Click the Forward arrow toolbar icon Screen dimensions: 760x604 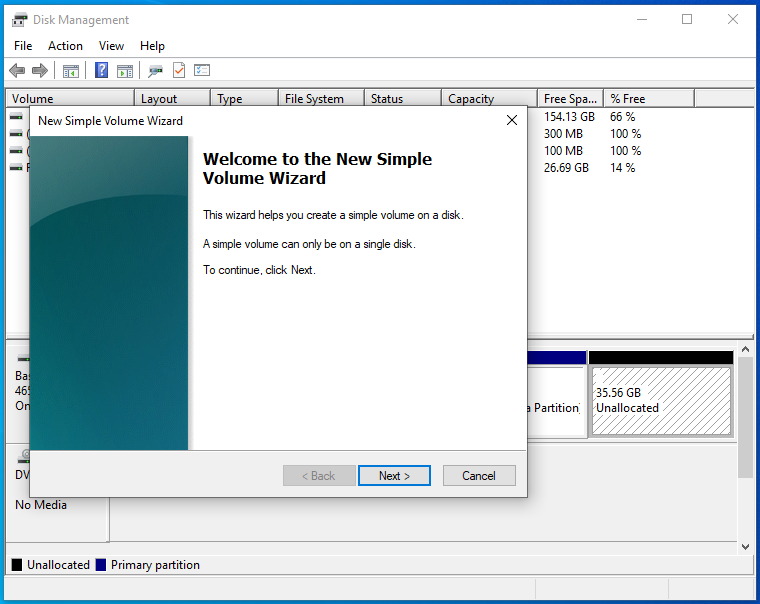click(x=40, y=71)
